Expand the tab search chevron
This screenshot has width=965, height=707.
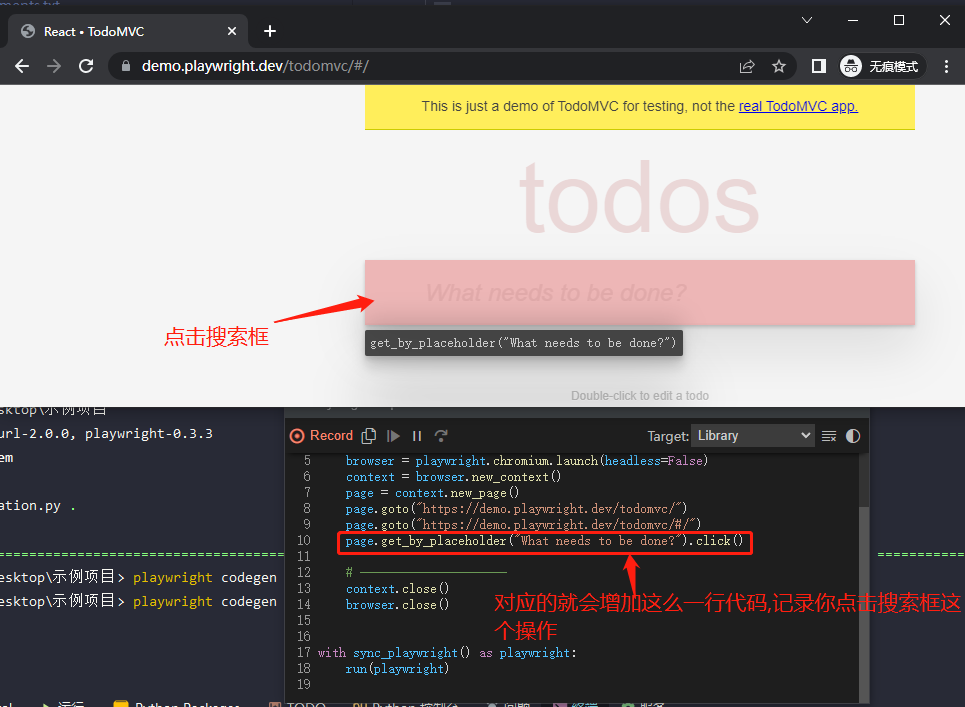click(x=807, y=20)
